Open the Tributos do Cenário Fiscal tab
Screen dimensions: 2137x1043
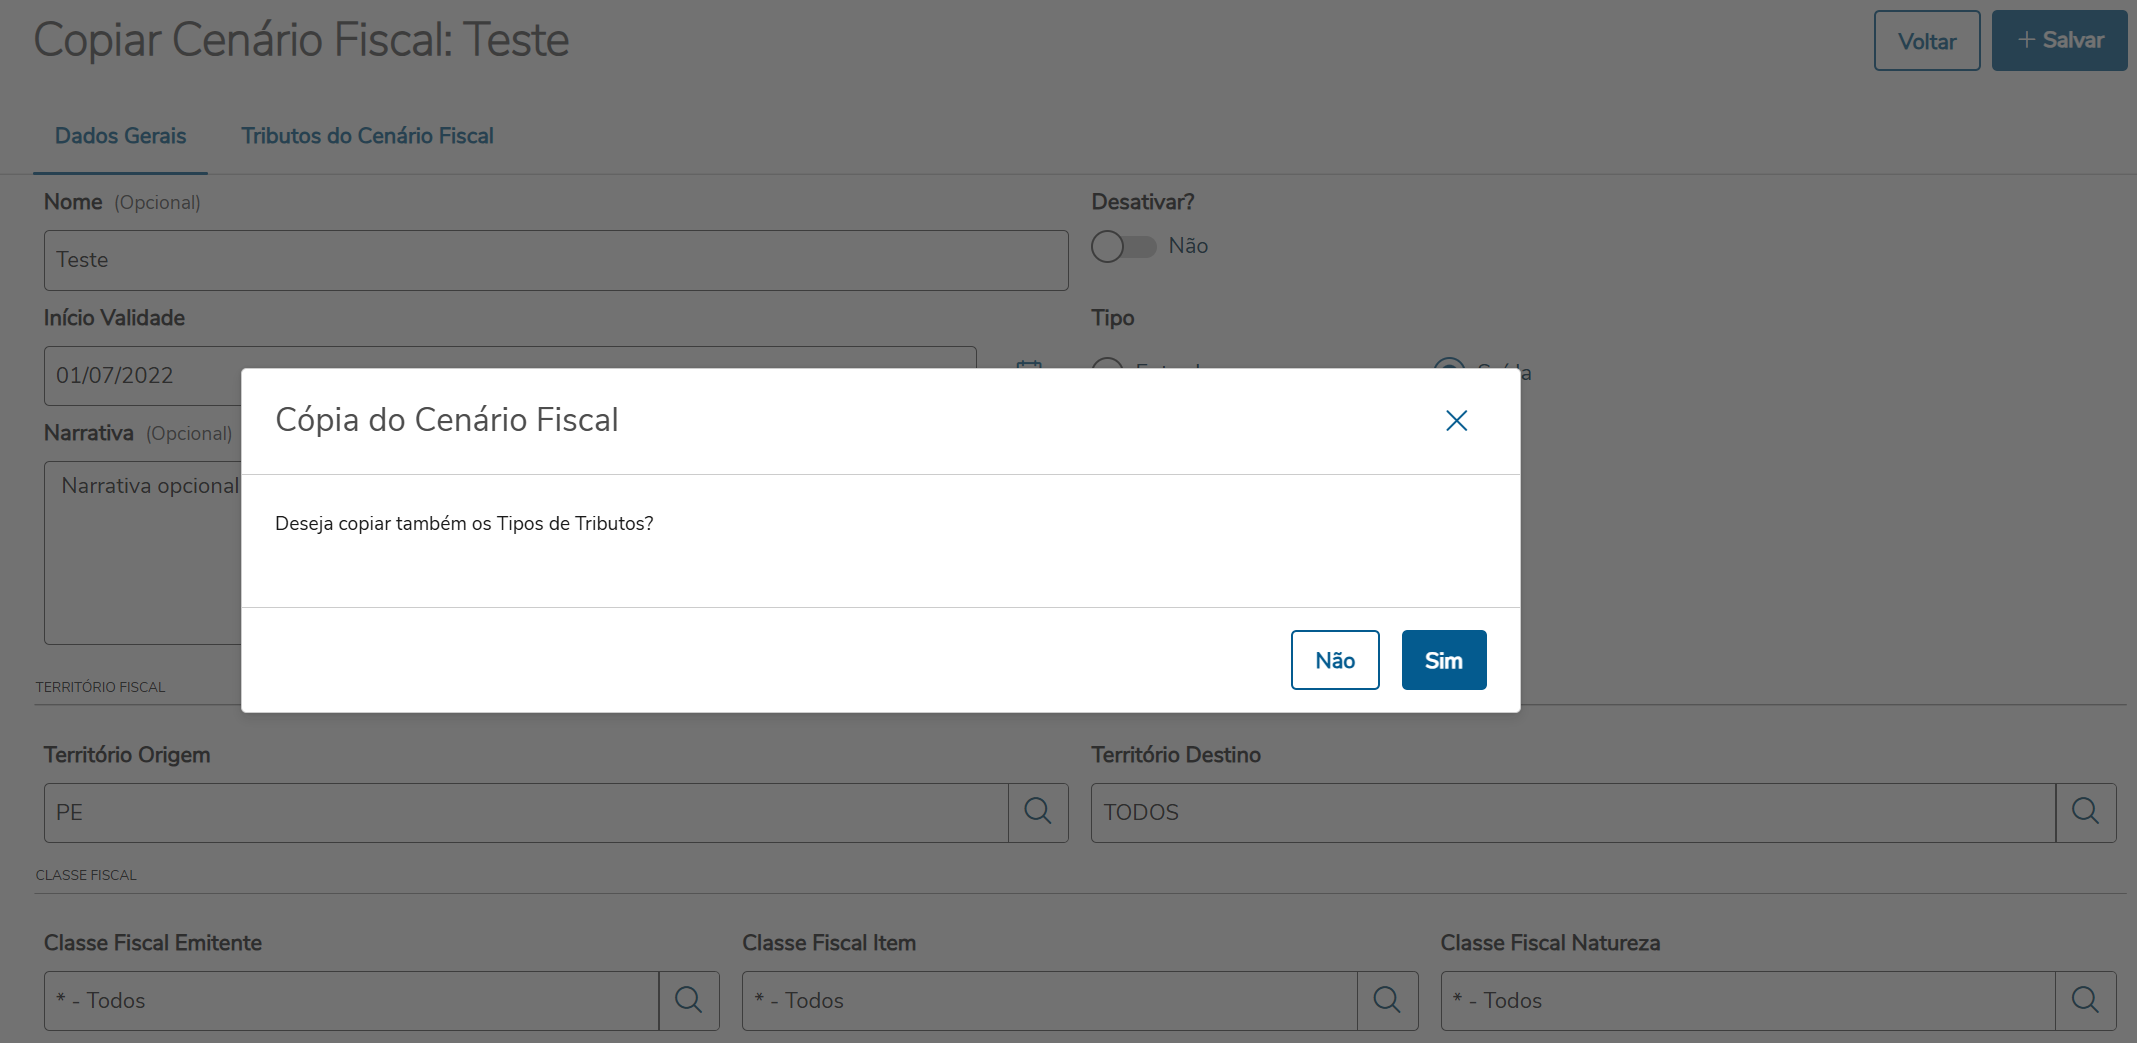(367, 136)
